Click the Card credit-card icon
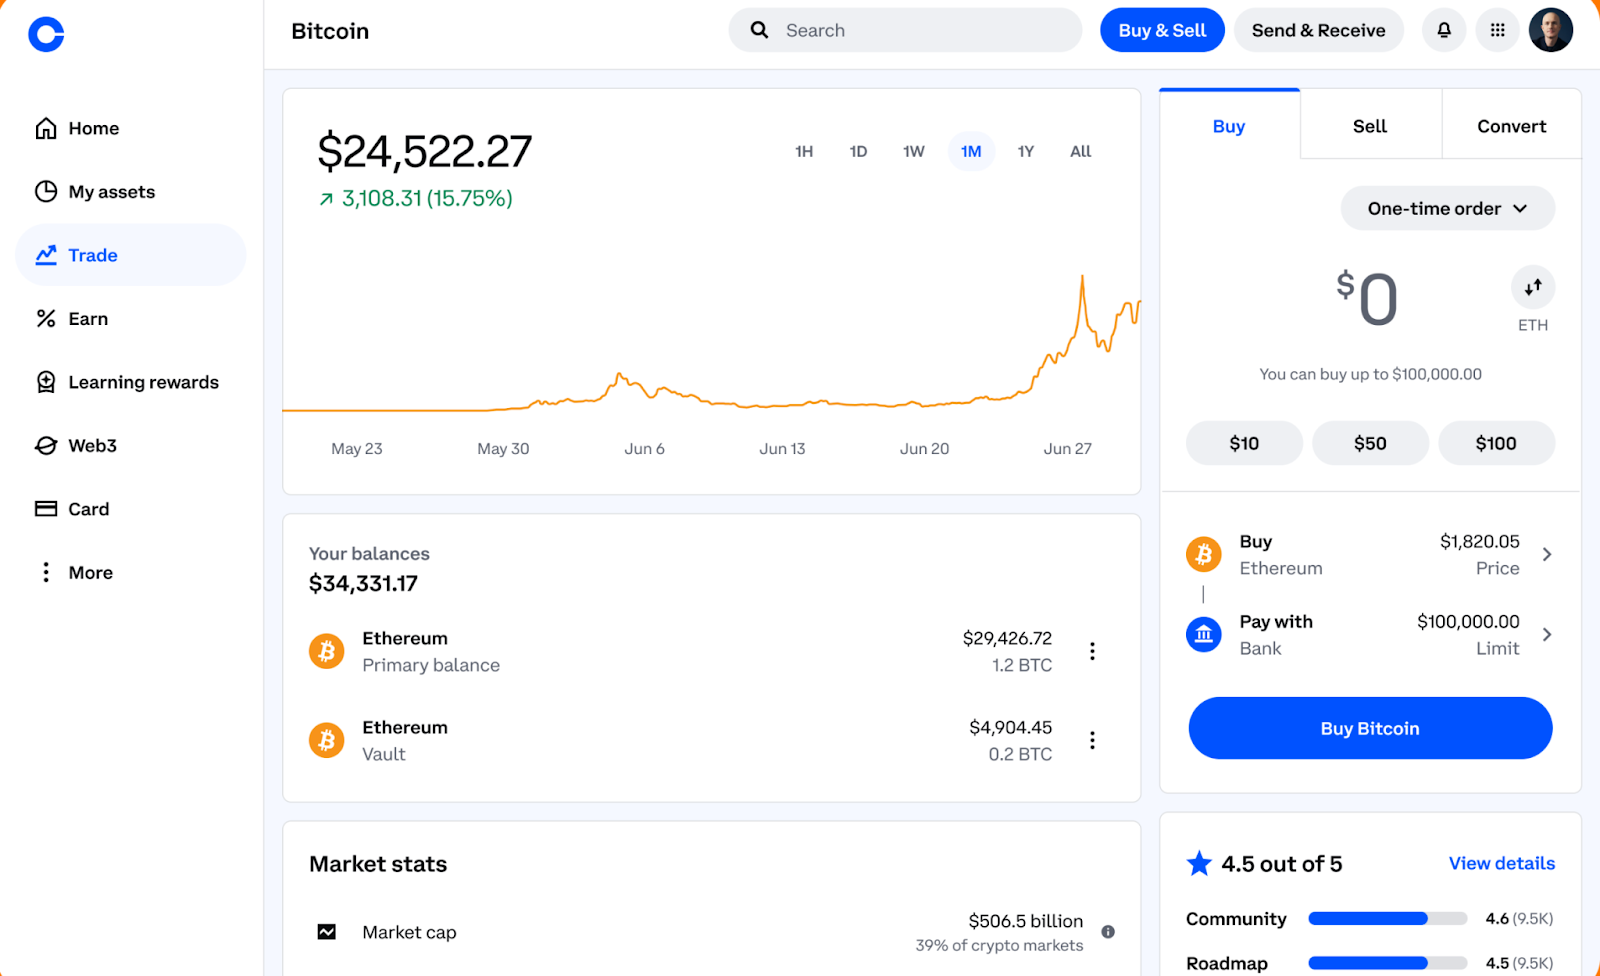Image resolution: width=1600 pixels, height=976 pixels. 46,508
